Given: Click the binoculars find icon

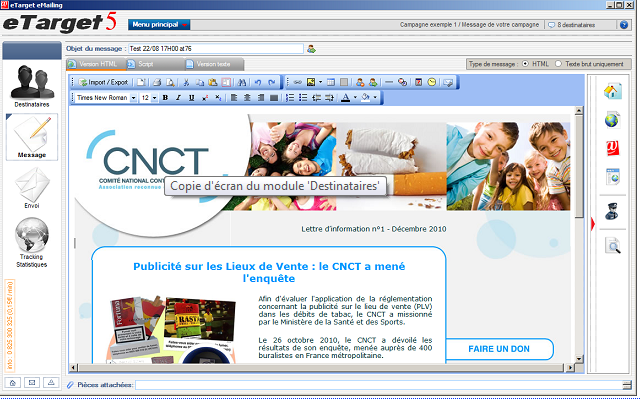Looking at the screenshot, I should pyautogui.click(x=402, y=81).
